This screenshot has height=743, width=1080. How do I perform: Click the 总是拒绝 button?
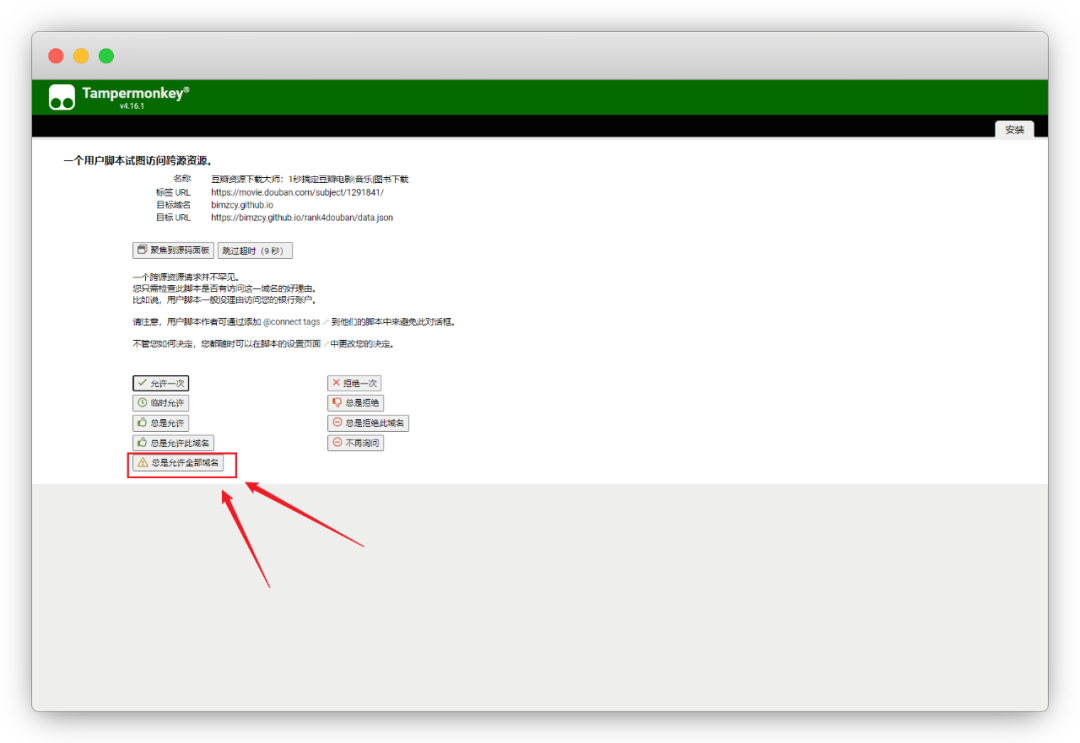click(x=355, y=403)
